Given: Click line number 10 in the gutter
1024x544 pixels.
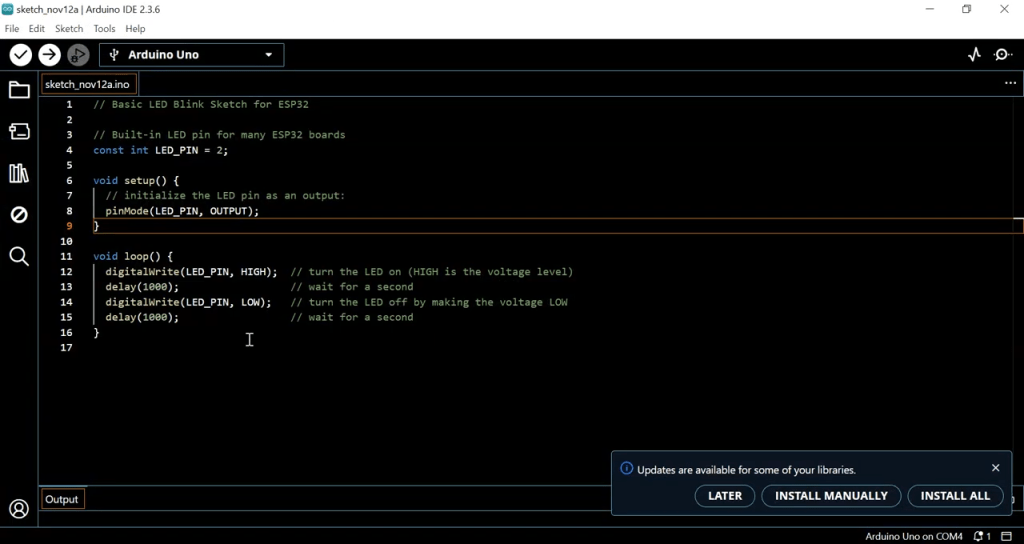Looking at the screenshot, I should click(66, 242).
